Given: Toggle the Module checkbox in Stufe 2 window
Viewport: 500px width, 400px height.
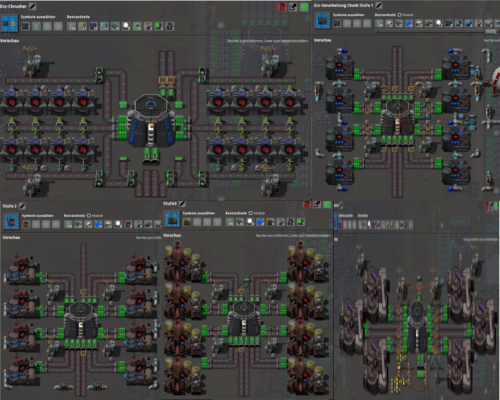Looking at the screenshot, I should tap(89, 216).
